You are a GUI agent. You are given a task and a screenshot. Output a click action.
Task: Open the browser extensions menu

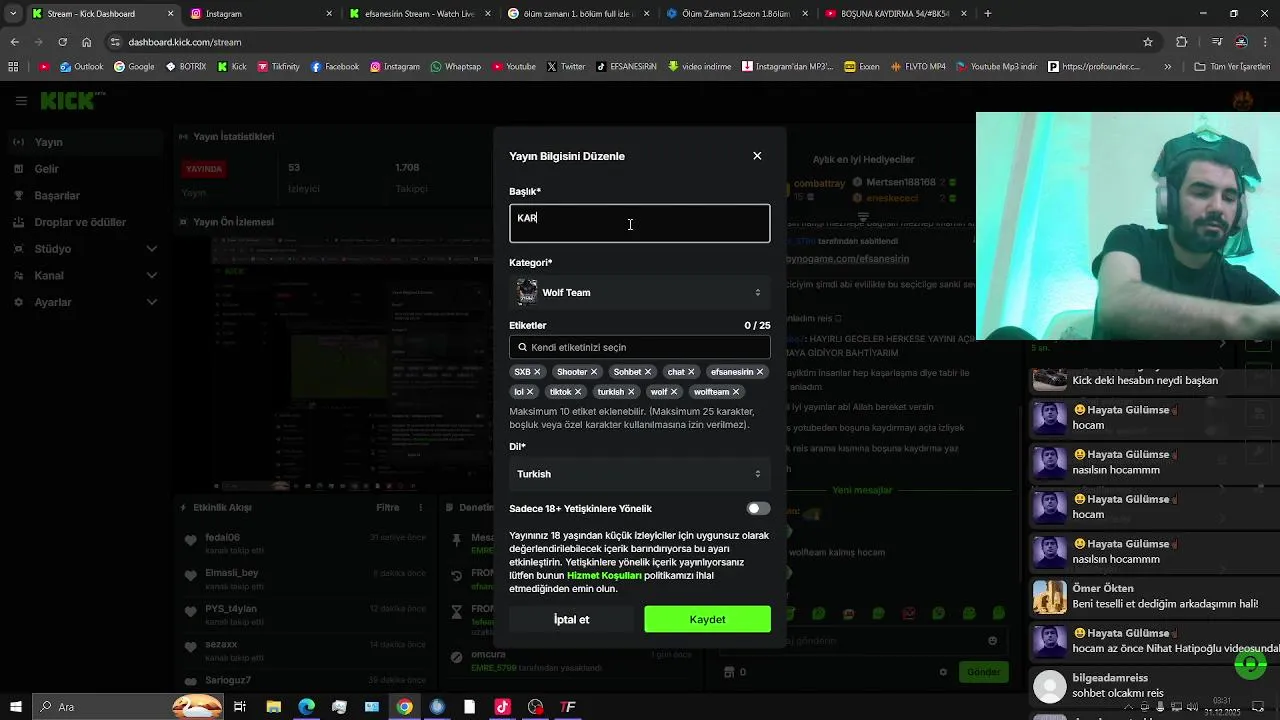click(1182, 42)
